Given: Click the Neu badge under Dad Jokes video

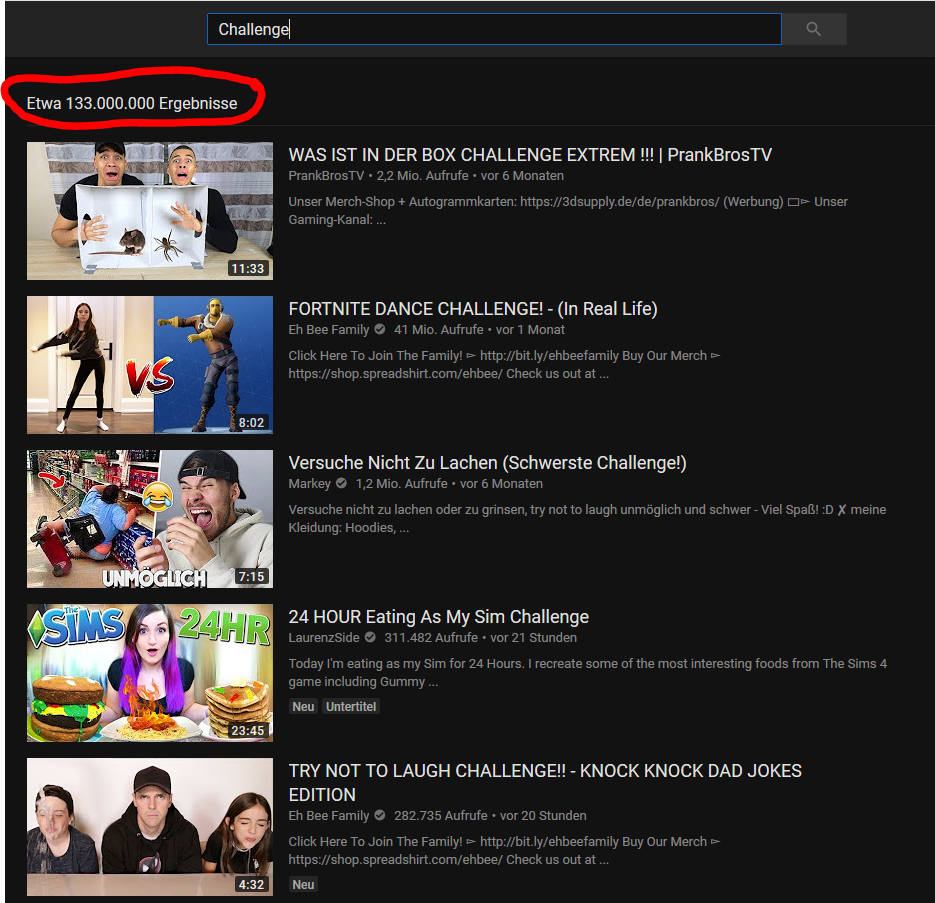Looking at the screenshot, I should 303,884.
